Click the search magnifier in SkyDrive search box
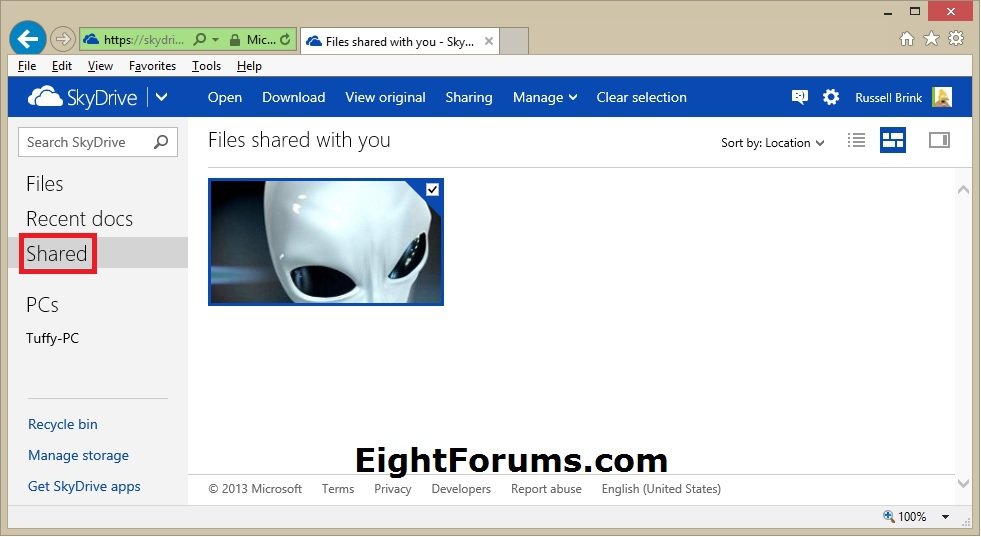Viewport: 981px width, 537px height. pyautogui.click(x=161, y=142)
